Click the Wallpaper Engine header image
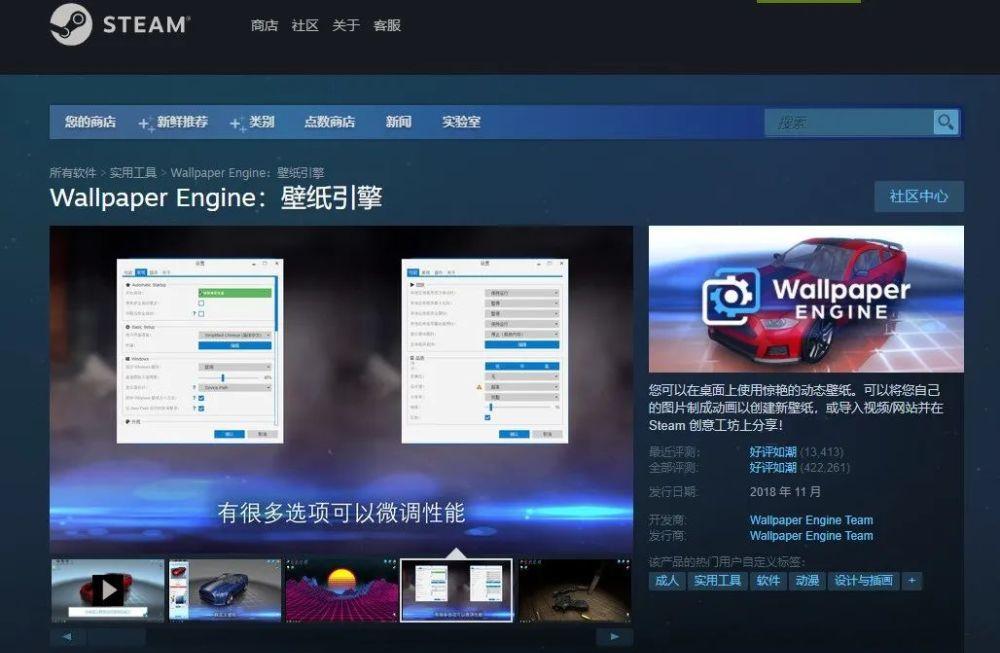 tap(806, 299)
